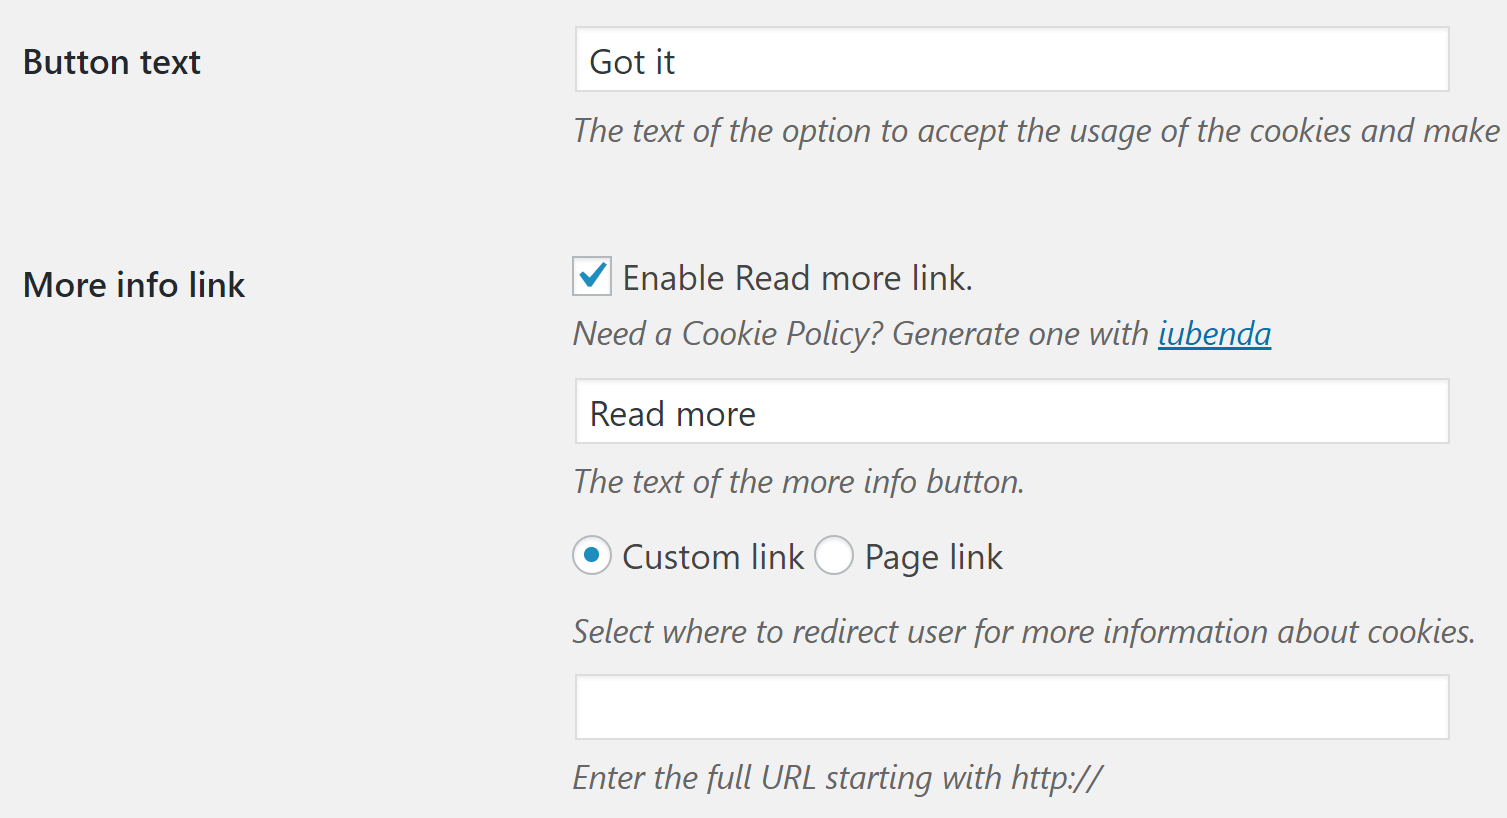Image resolution: width=1507 pixels, height=818 pixels.
Task: Select the Custom link radio button
Action: click(x=592, y=556)
